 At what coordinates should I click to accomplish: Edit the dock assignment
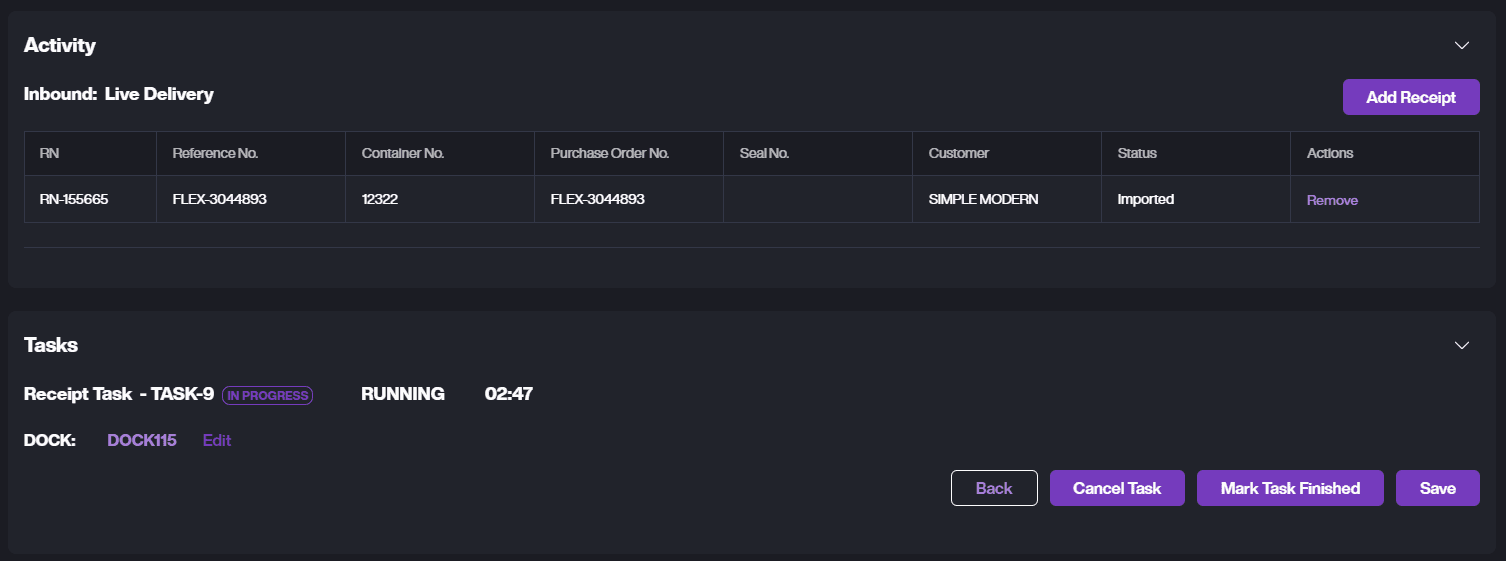217,440
